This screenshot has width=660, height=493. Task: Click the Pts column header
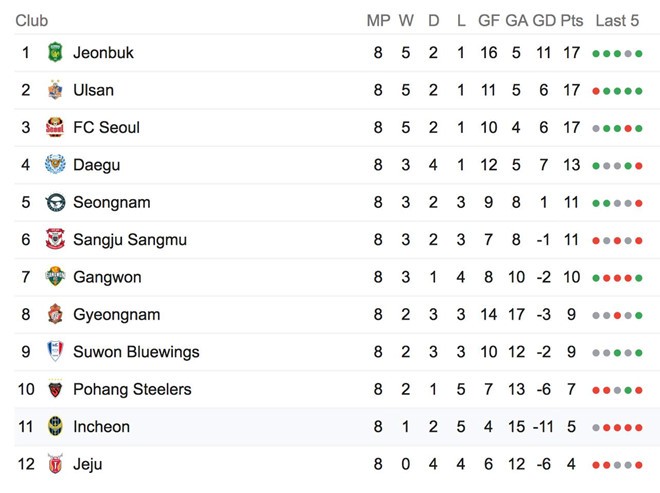[x=571, y=20]
